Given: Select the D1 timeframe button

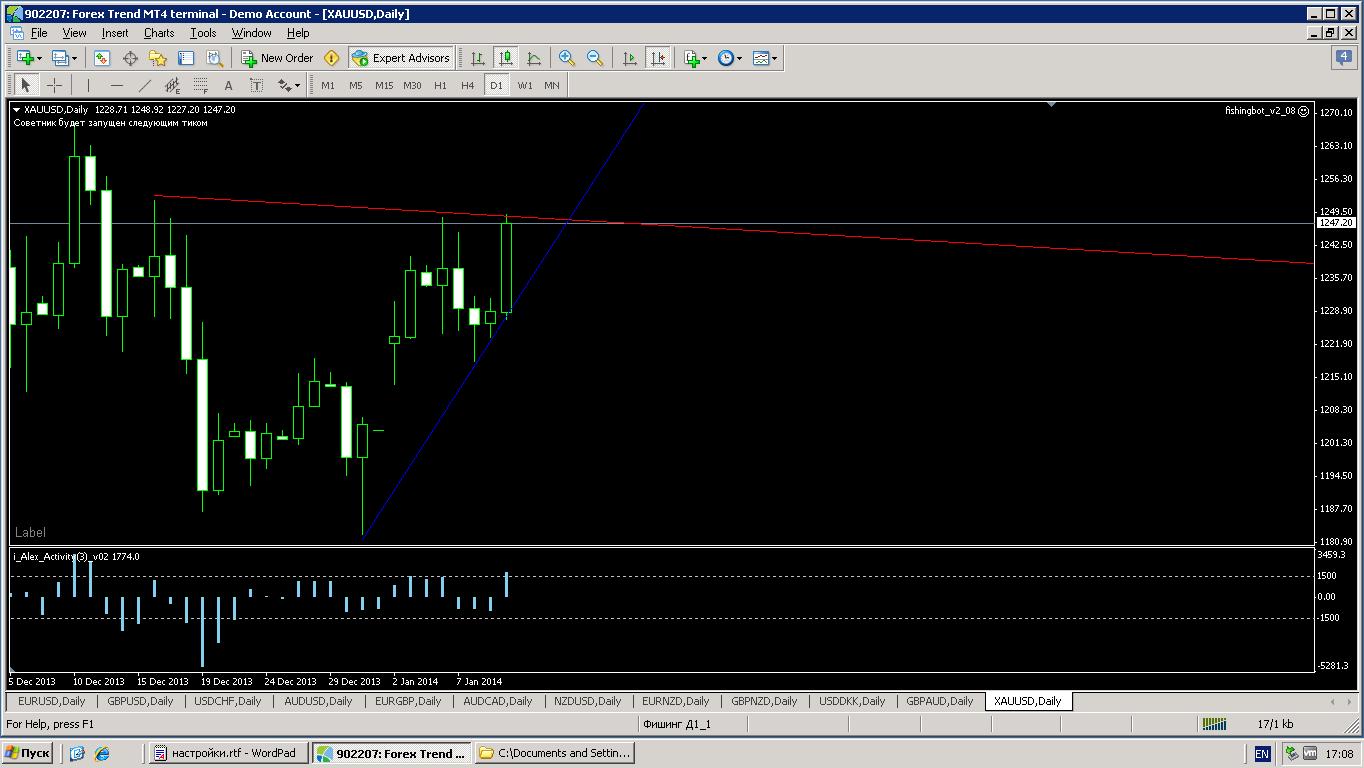Looking at the screenshot, I should 496,85.
